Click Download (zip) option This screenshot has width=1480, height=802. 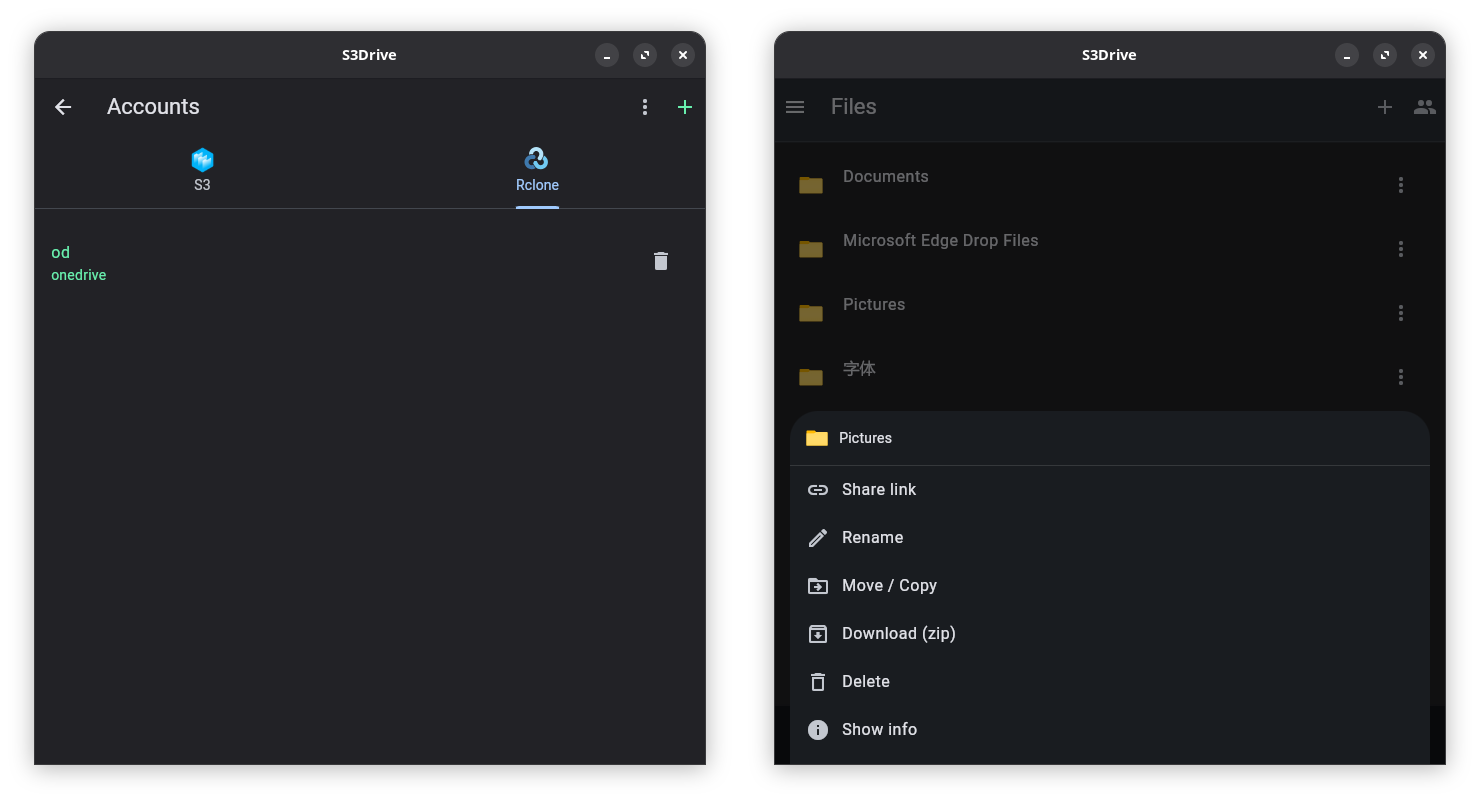tap(898, 633)
